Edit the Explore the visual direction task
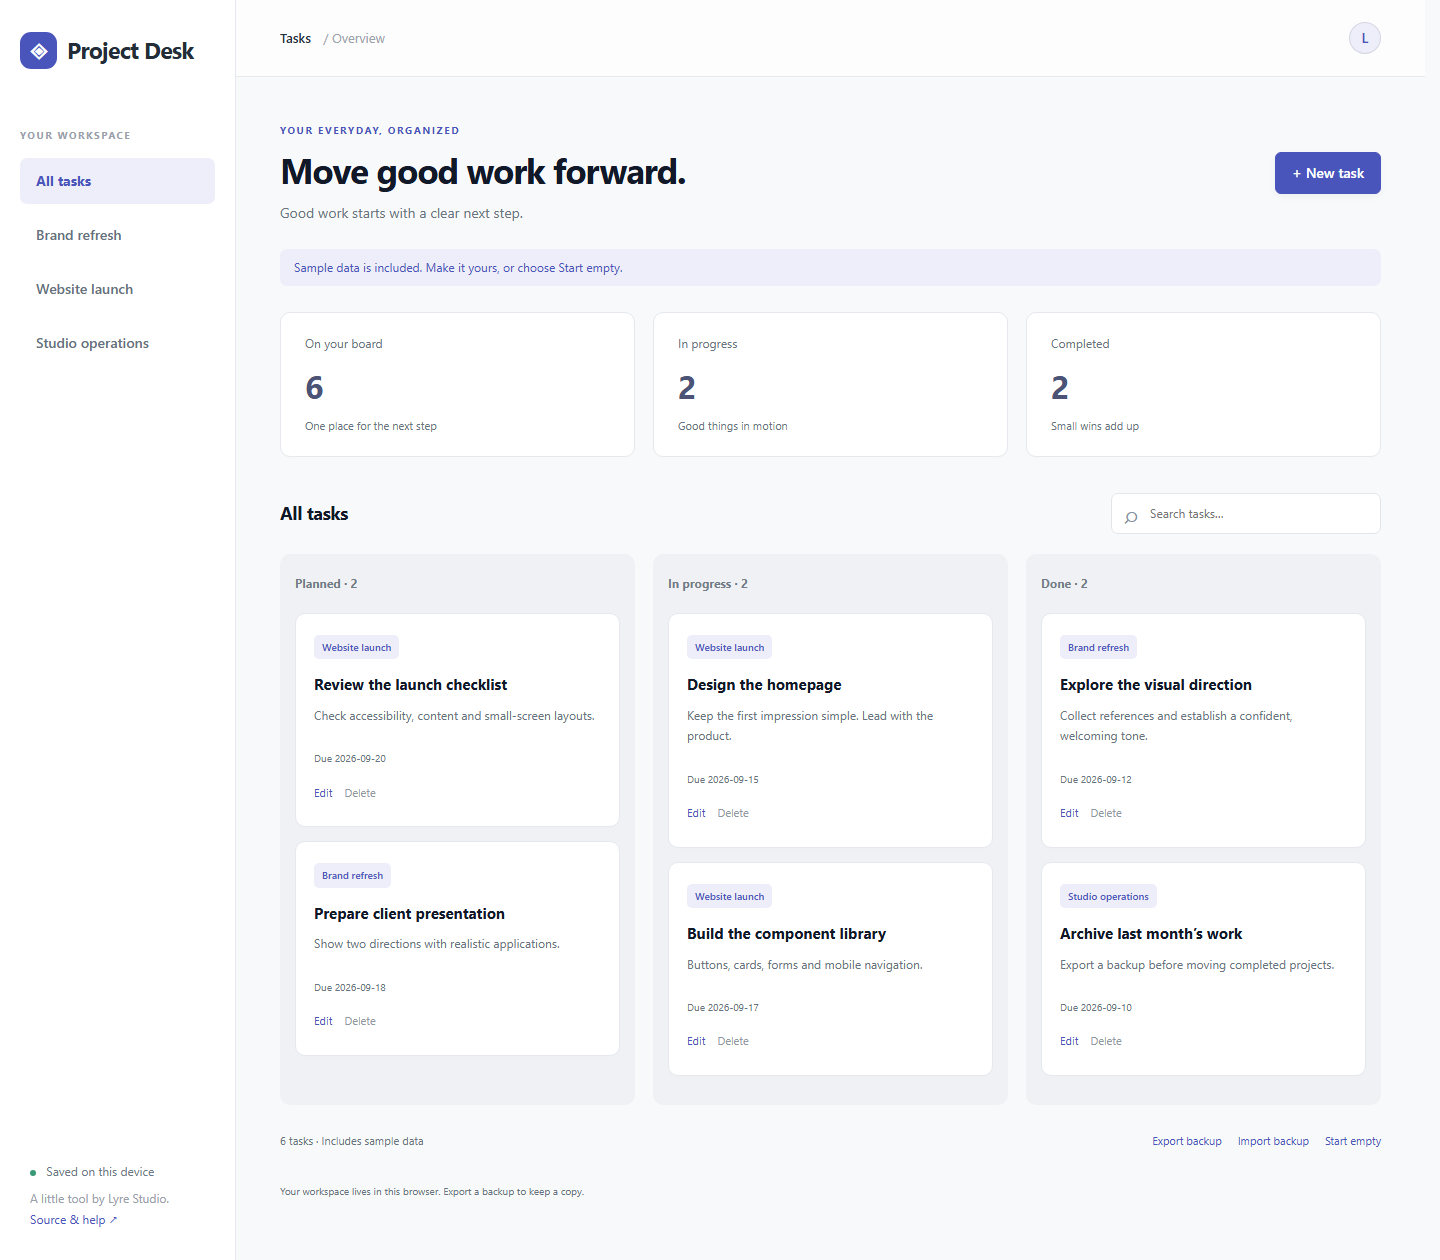This screenshot has height=1260, width=1440. pos(1069,813)
